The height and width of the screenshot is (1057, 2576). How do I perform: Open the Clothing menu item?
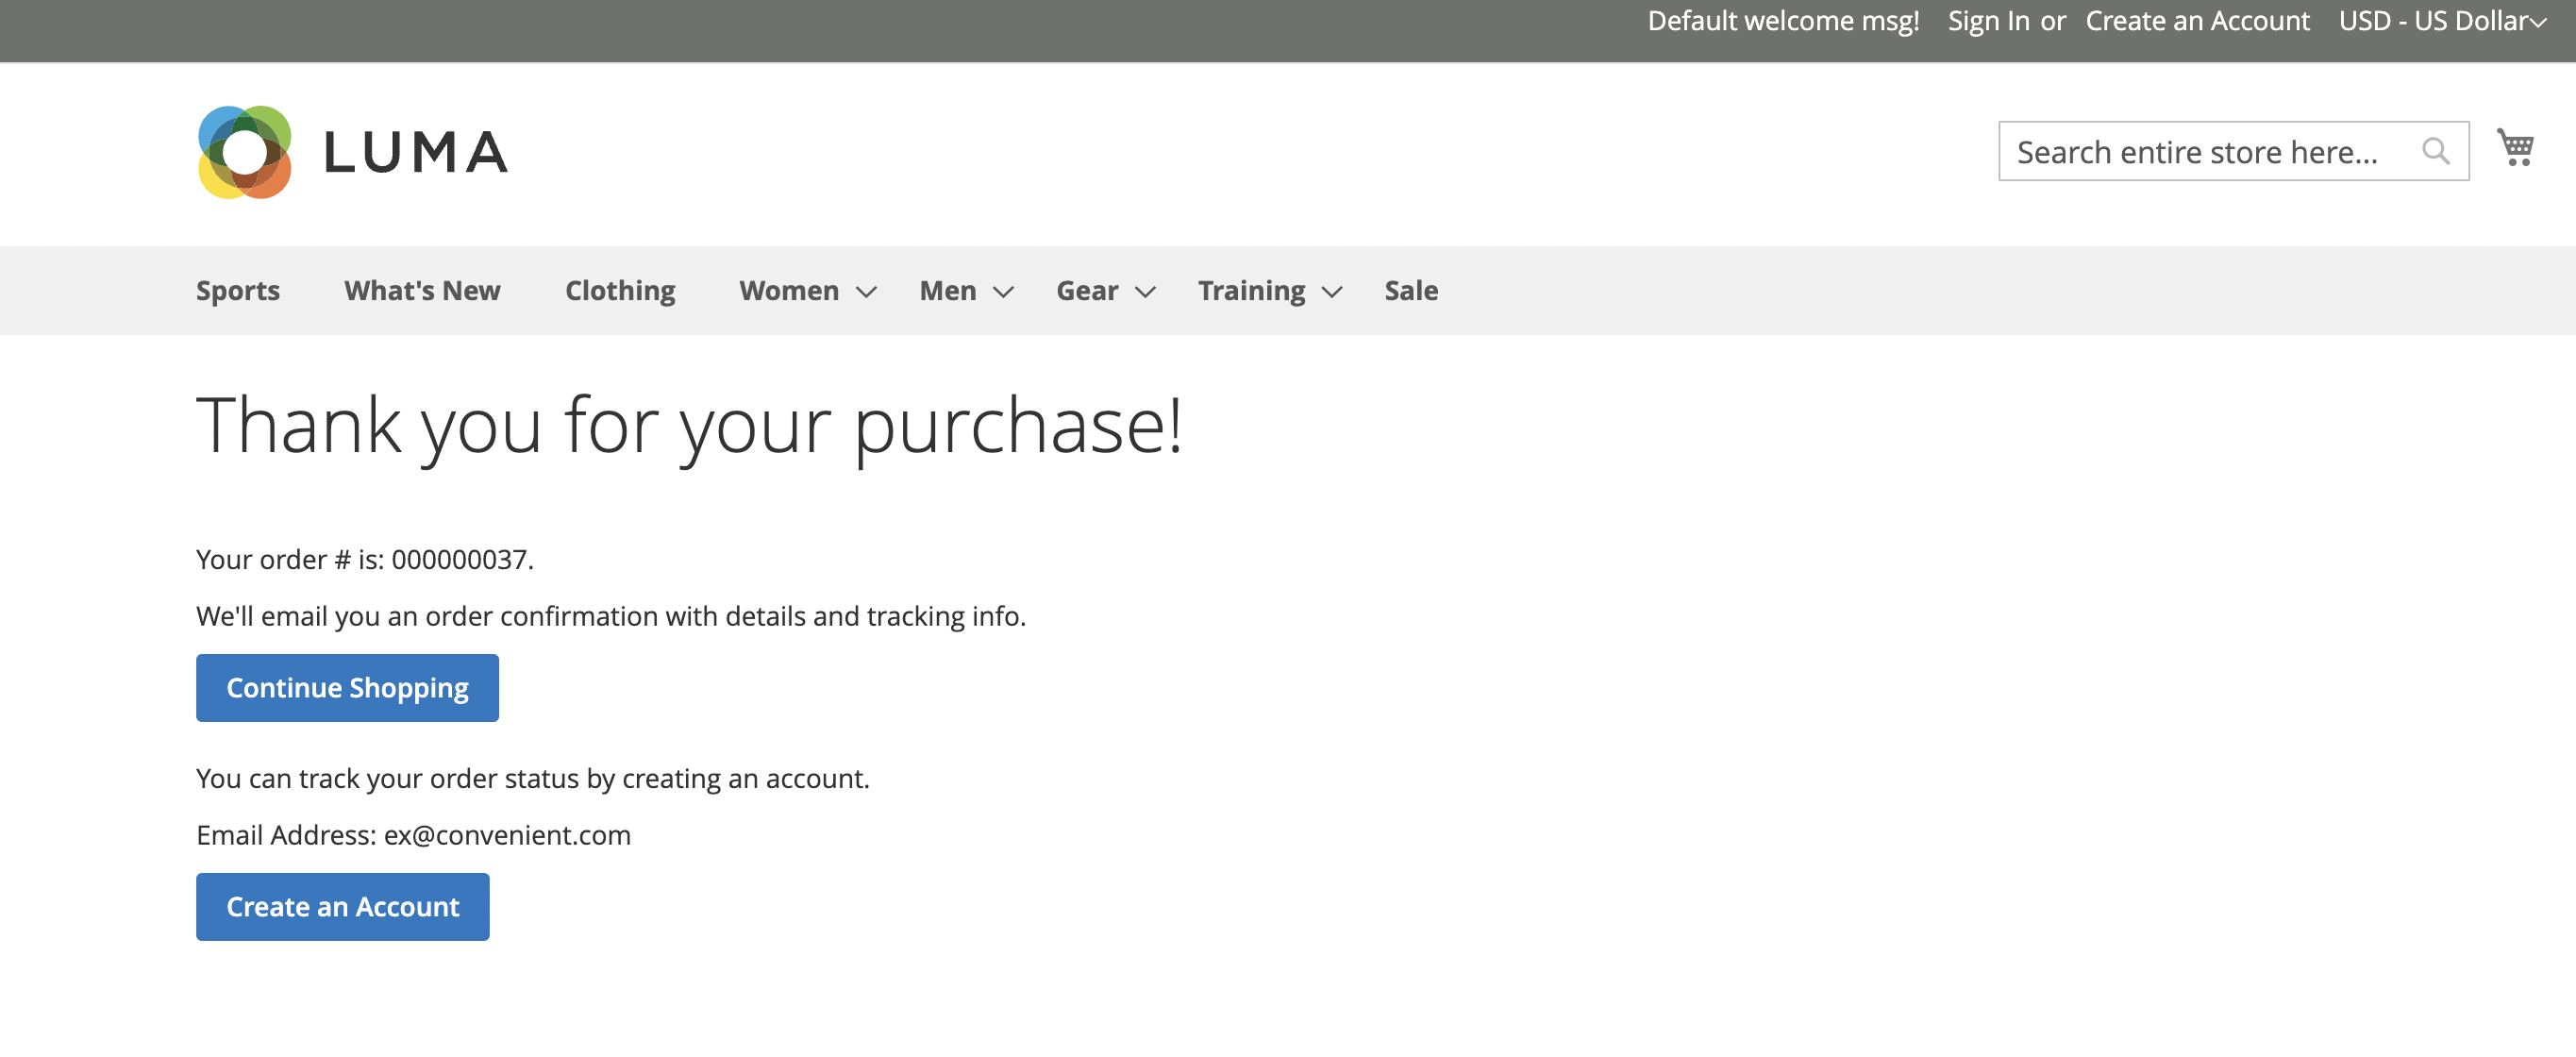point(620,291)
